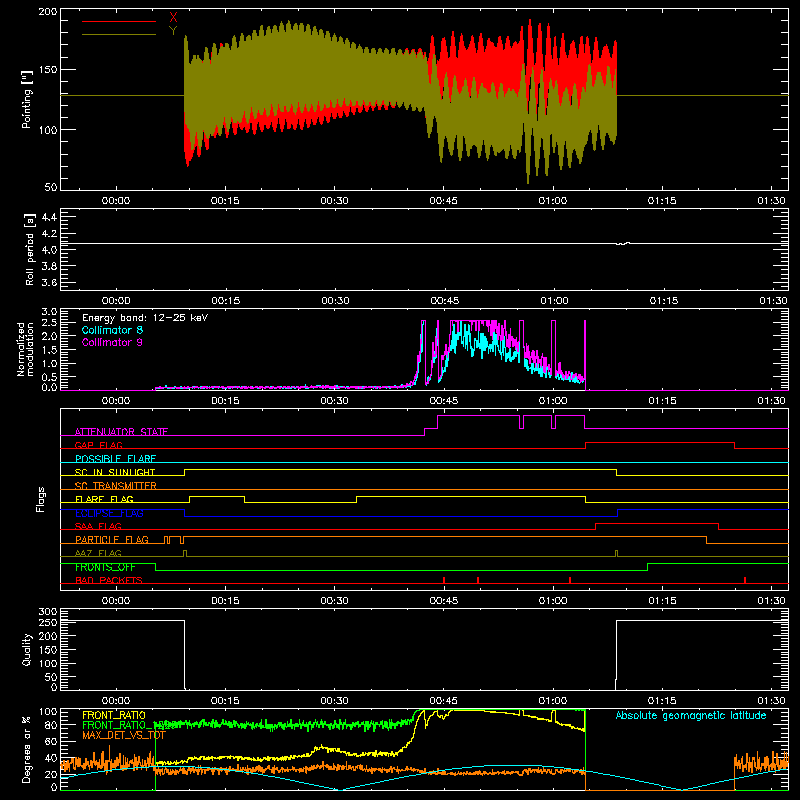This screenshot has height=800, width=800.
Task: Select the Quality axis title
Action: [x=27, y=649]
